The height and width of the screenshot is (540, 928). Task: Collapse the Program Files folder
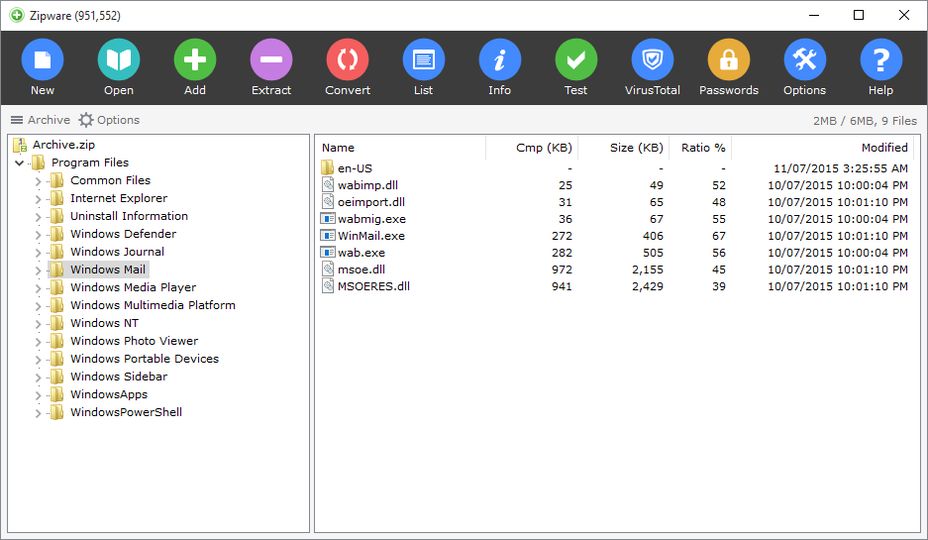click(19, 163)
